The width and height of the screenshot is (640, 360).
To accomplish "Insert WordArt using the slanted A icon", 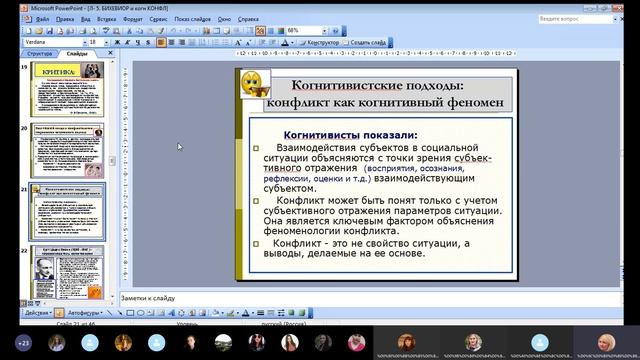I will tap(171, 313).
